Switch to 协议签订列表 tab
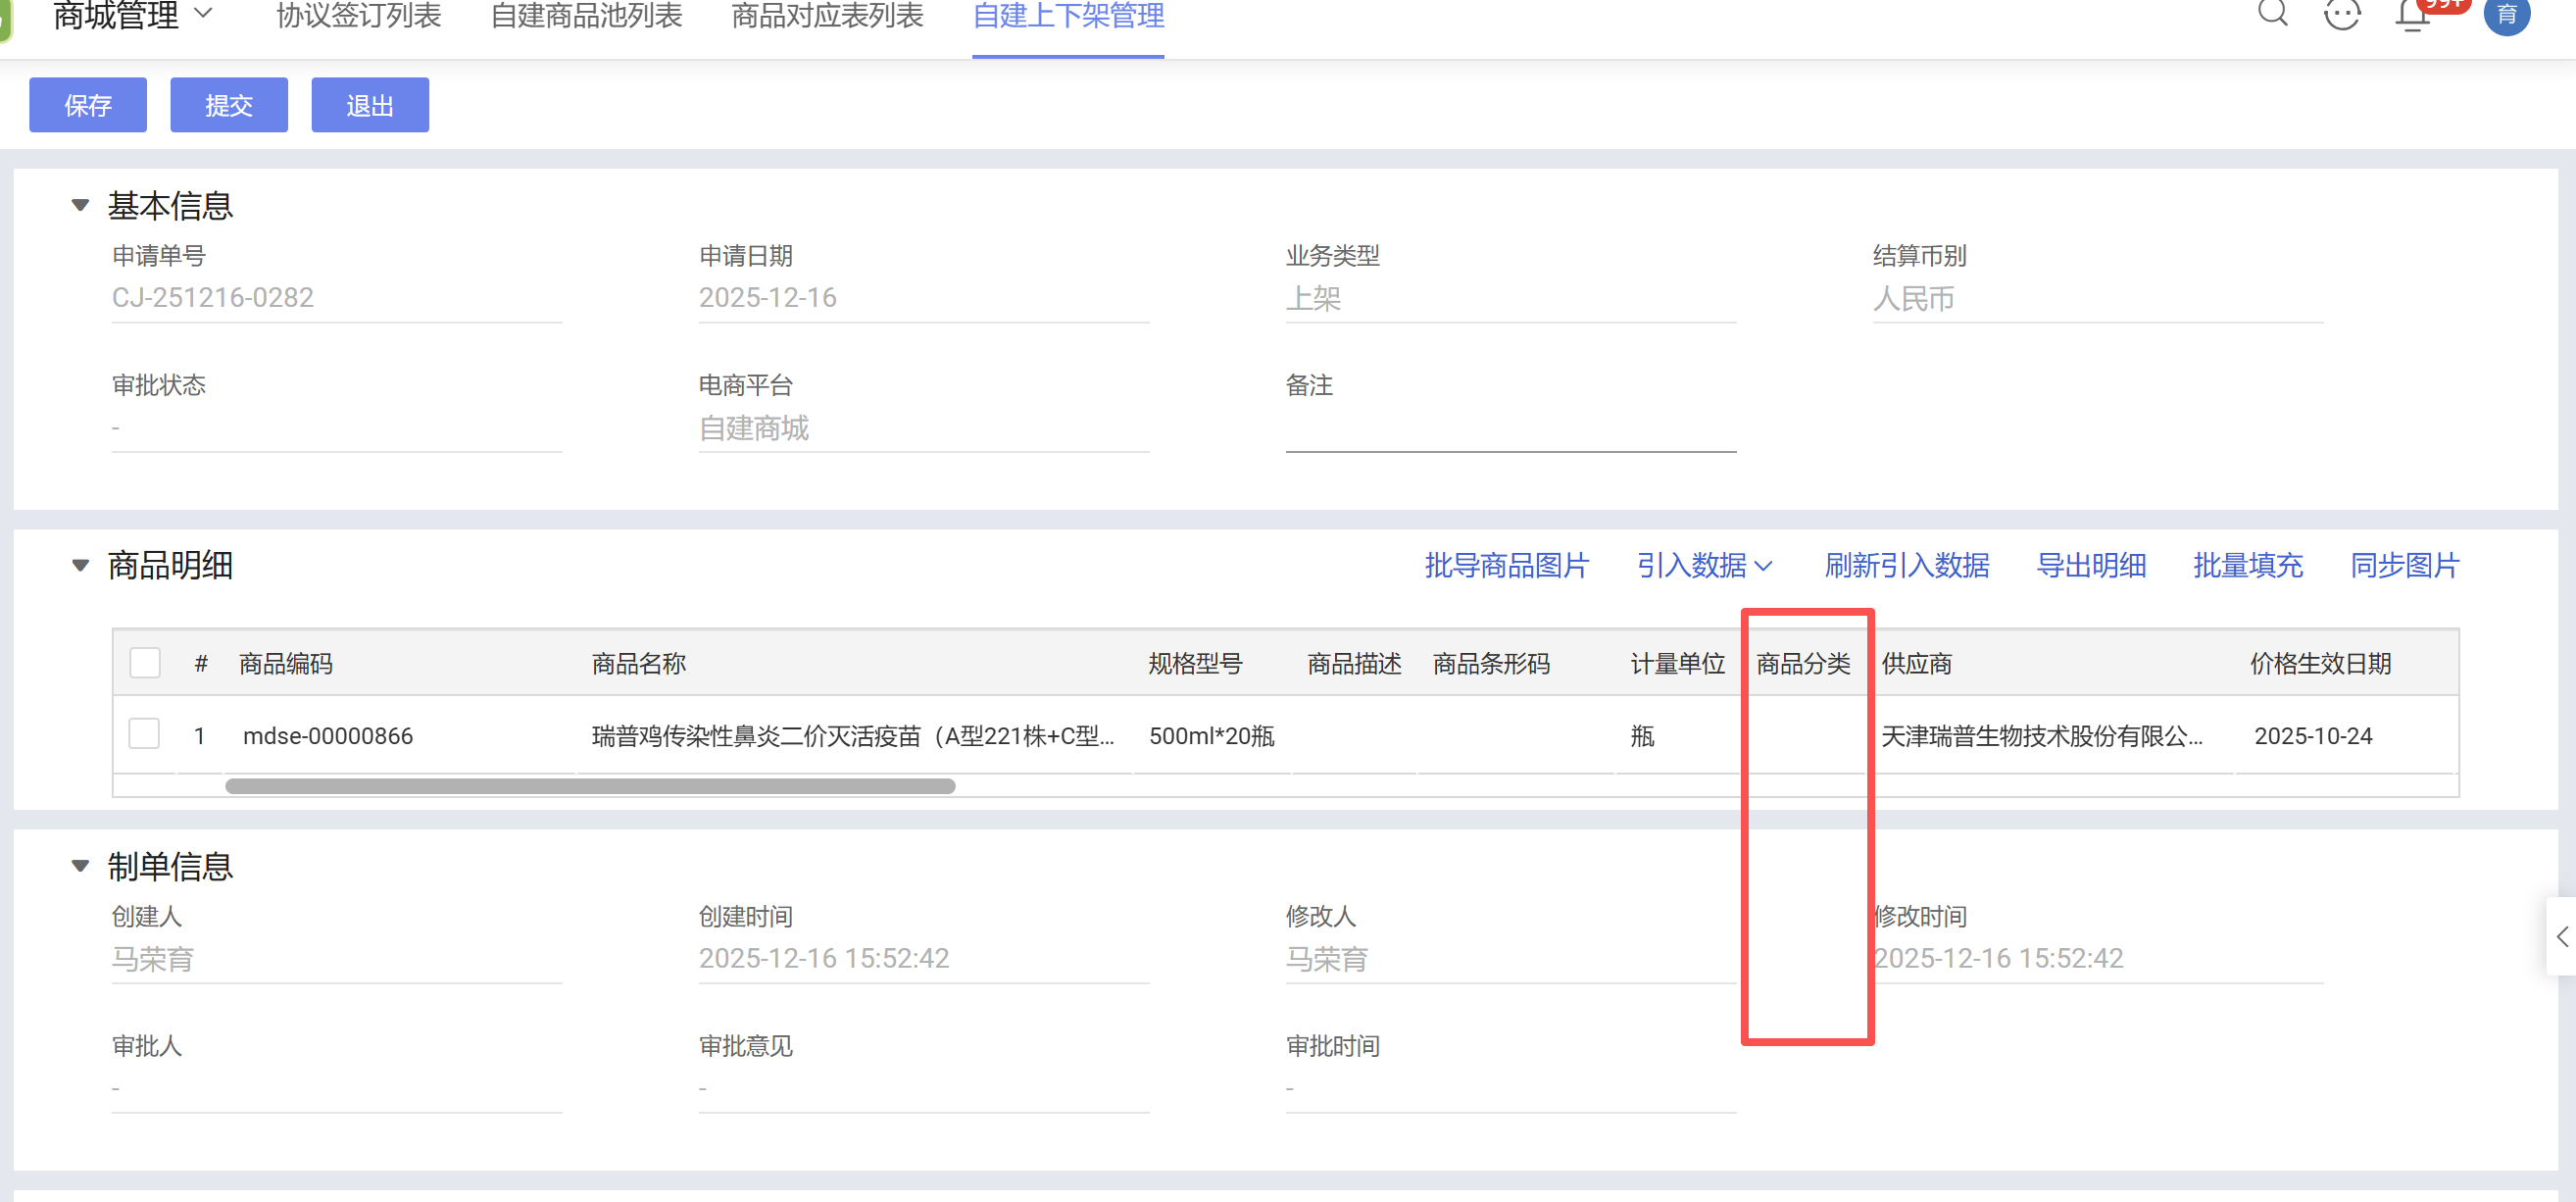Viewport: 2576px width, 1202px height. coord(358,16)
